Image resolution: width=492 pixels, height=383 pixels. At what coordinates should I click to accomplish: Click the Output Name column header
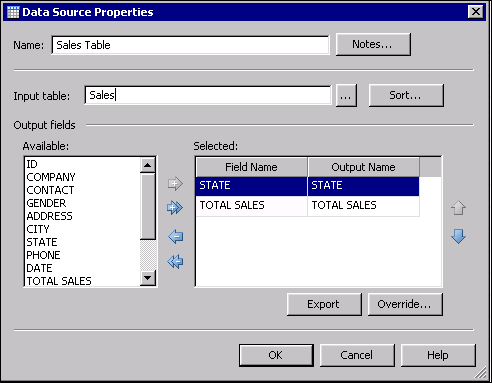pyautogui.click(x=363, y=167)
